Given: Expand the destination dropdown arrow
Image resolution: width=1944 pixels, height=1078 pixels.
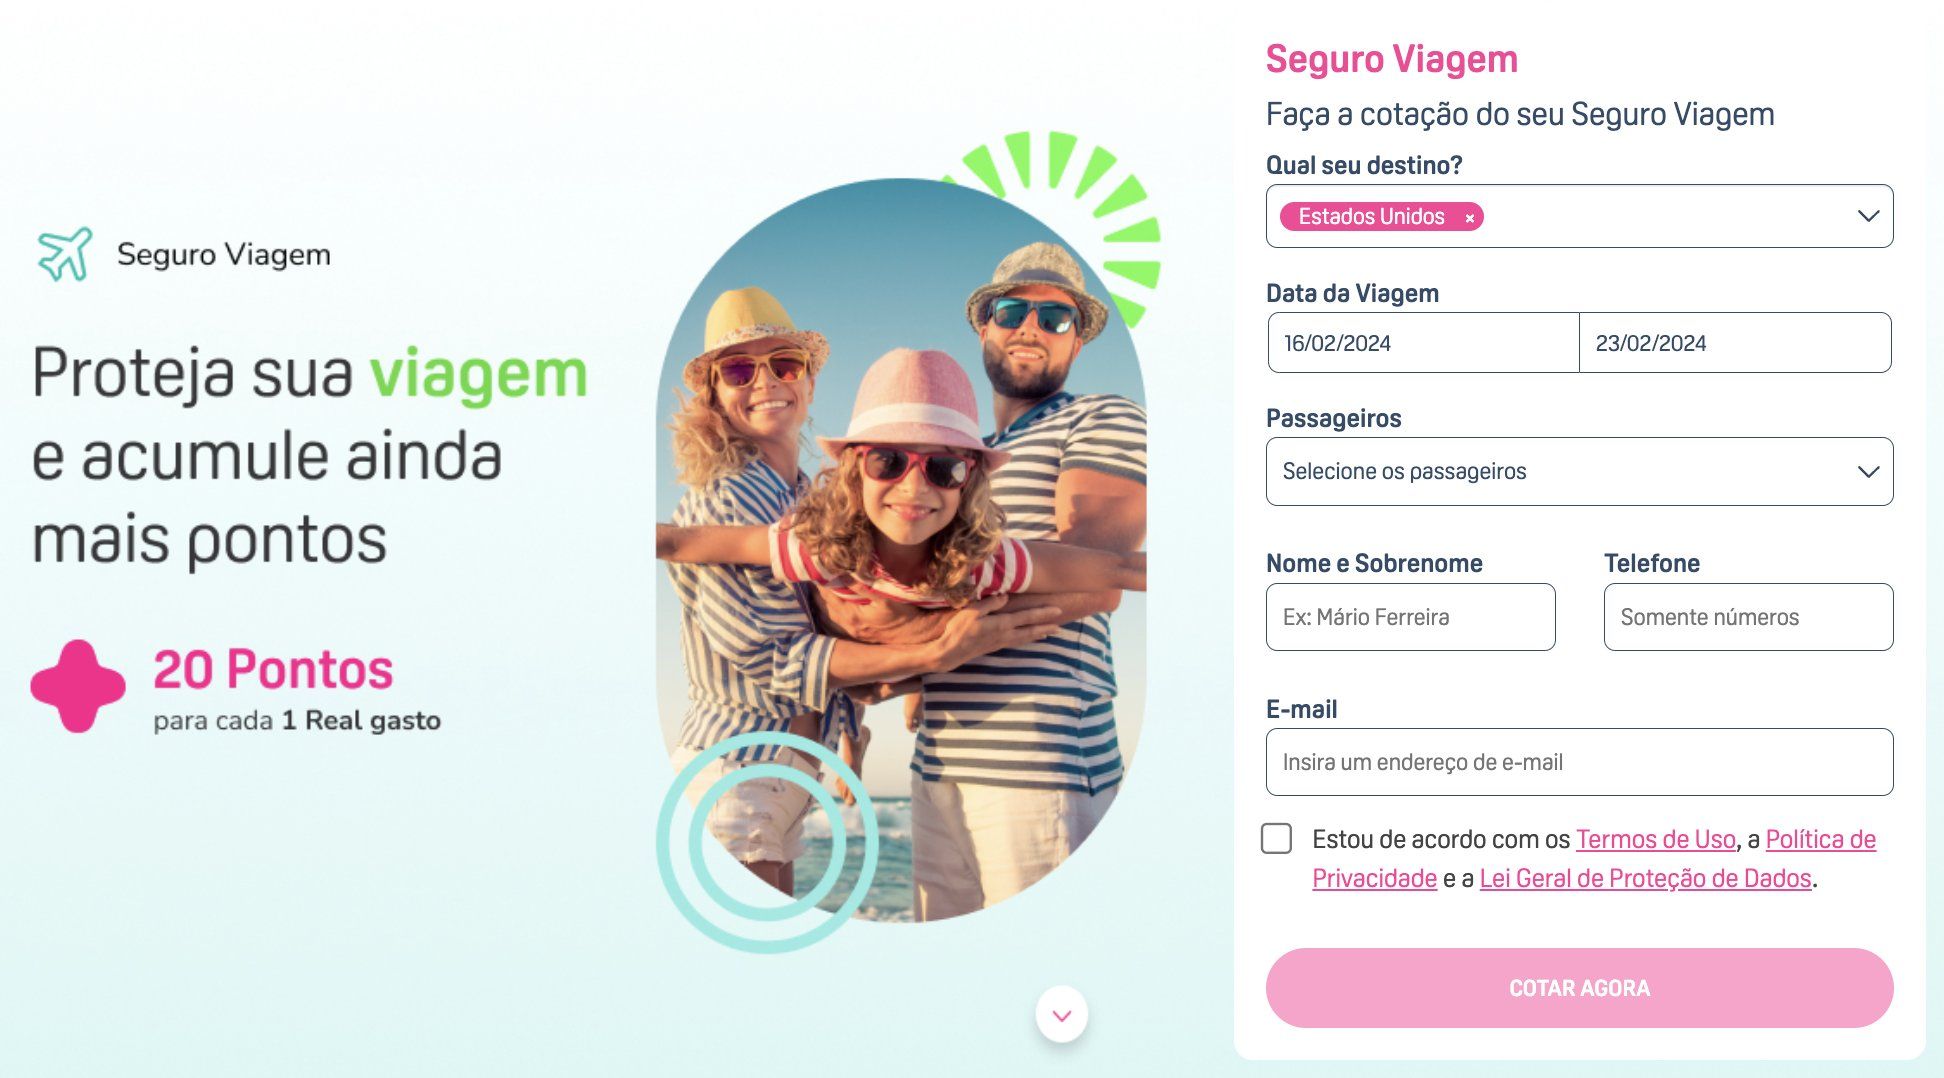Looking at the screenshot, I should coord(1868,216).
